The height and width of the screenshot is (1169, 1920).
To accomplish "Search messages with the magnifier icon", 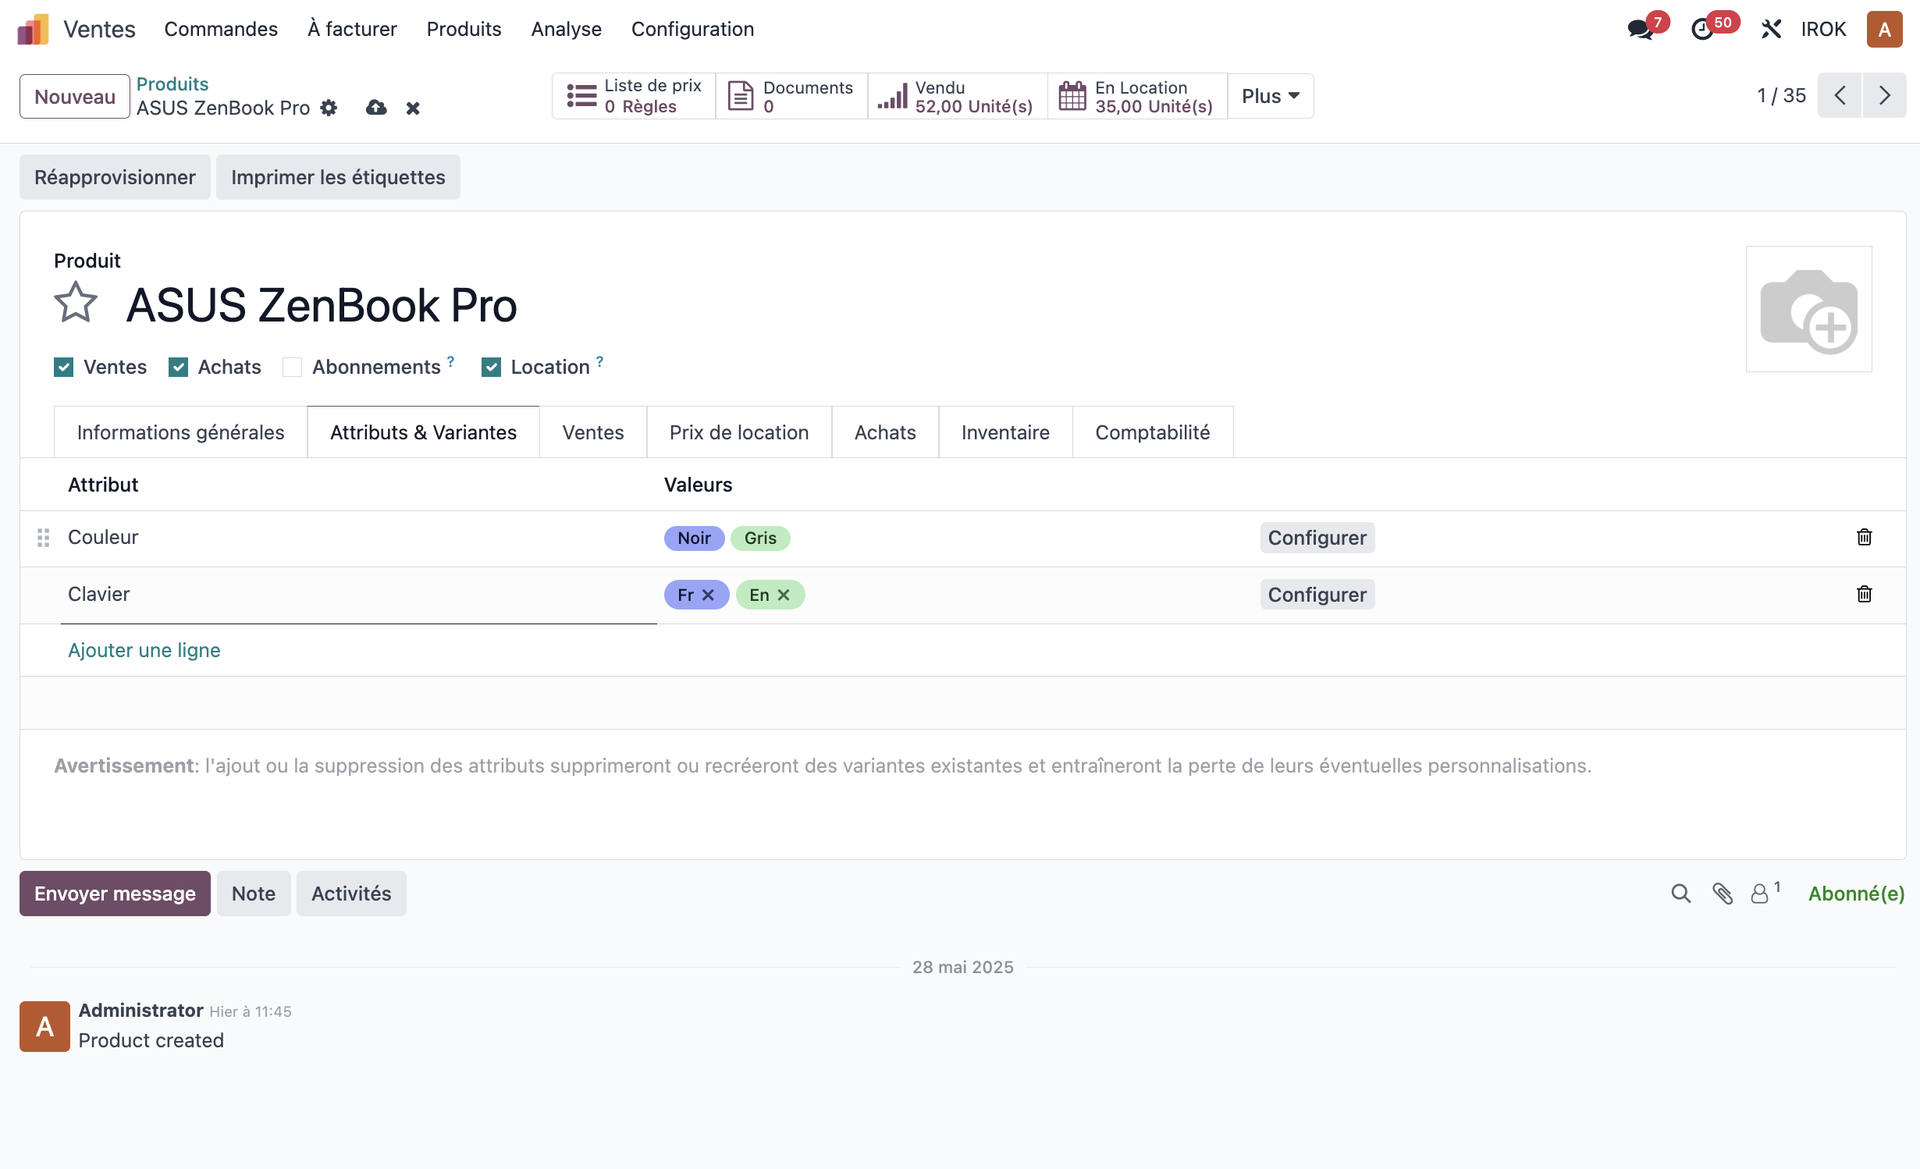I will click(1681, 893).
